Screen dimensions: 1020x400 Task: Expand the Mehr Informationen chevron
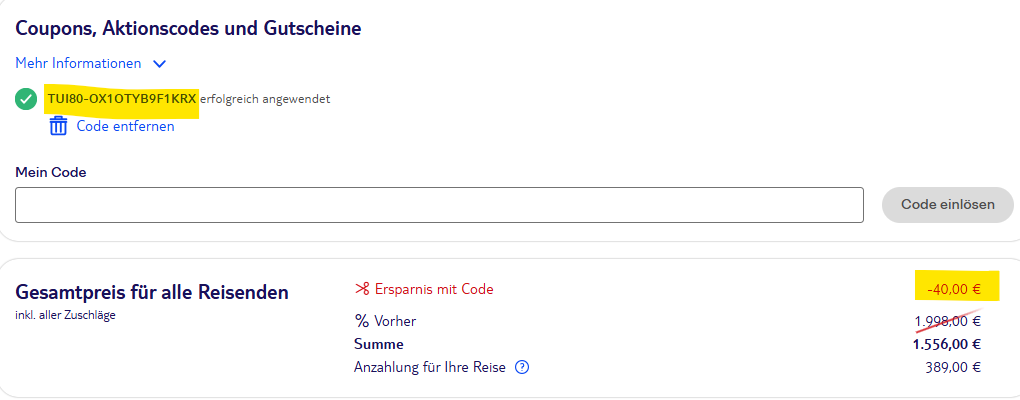(159, 63)
